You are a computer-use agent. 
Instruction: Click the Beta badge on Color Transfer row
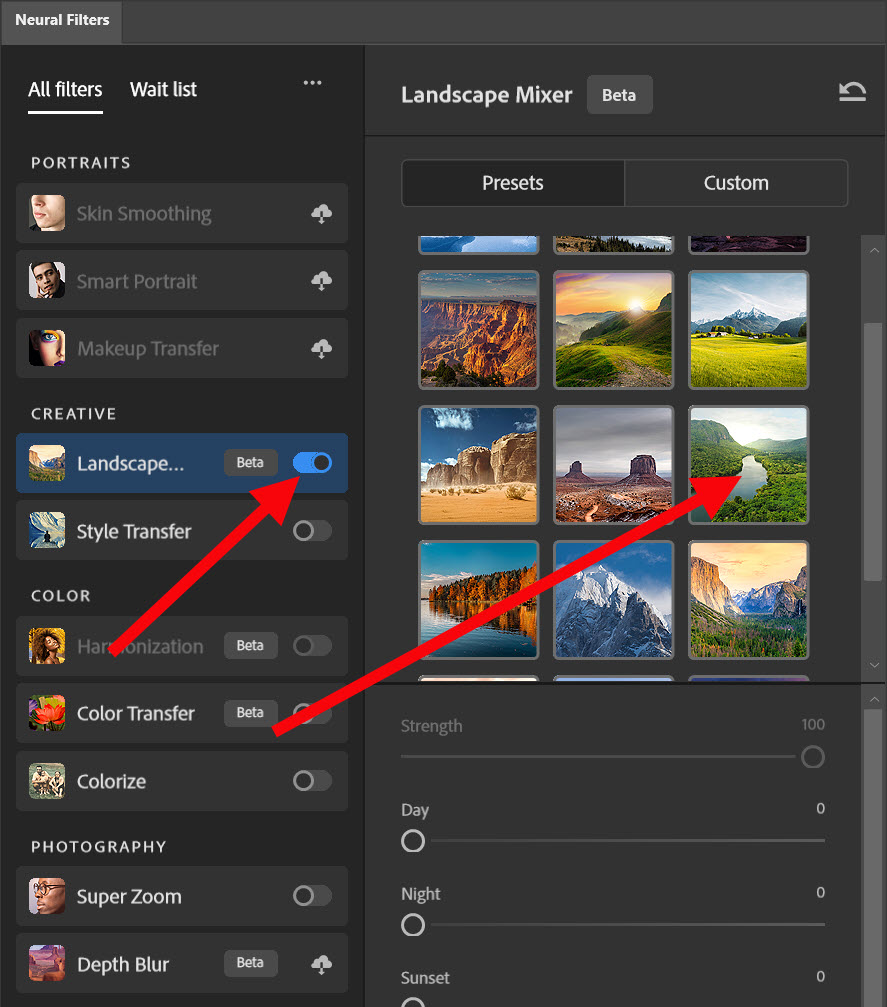[250, 713]
